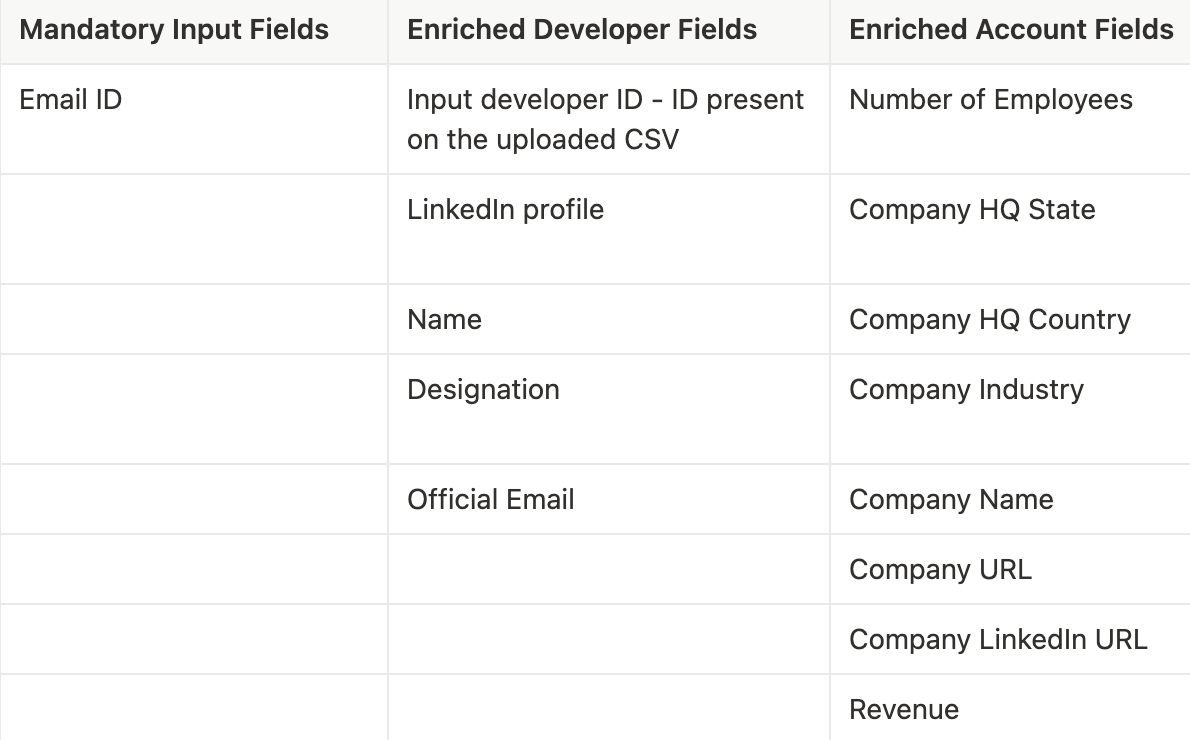
Task: Select the Designation cell
Action: click(x=483, y=390)
